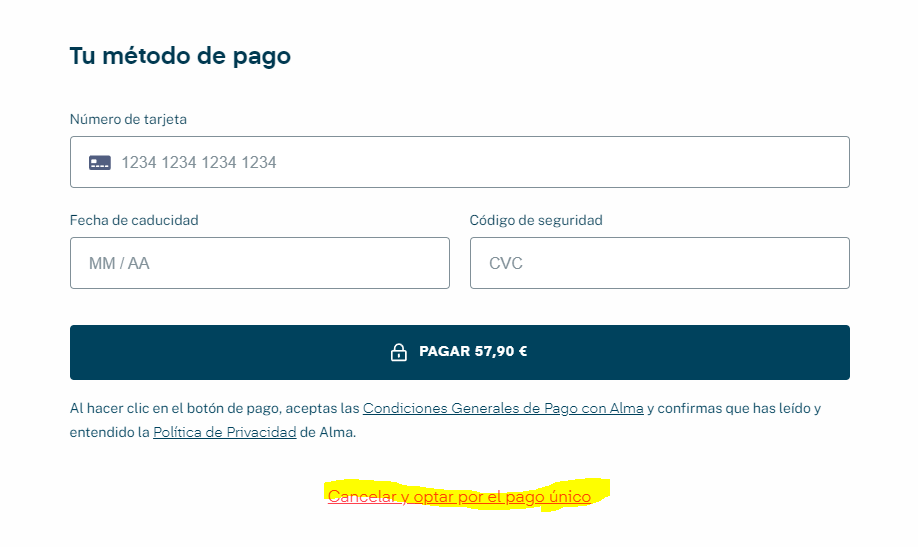Focus the Número de tarjeta input field
918x547 pixels.
point(460,162)
